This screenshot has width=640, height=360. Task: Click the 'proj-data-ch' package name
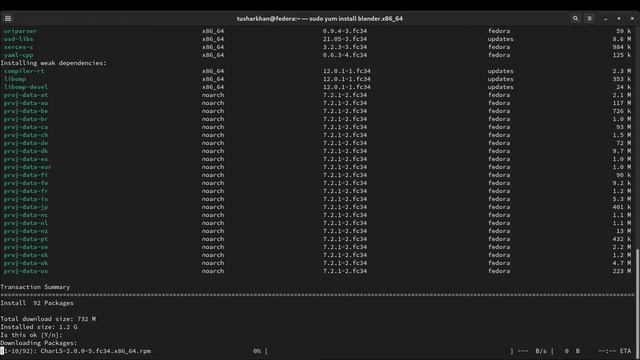click(x=26, y=135)
